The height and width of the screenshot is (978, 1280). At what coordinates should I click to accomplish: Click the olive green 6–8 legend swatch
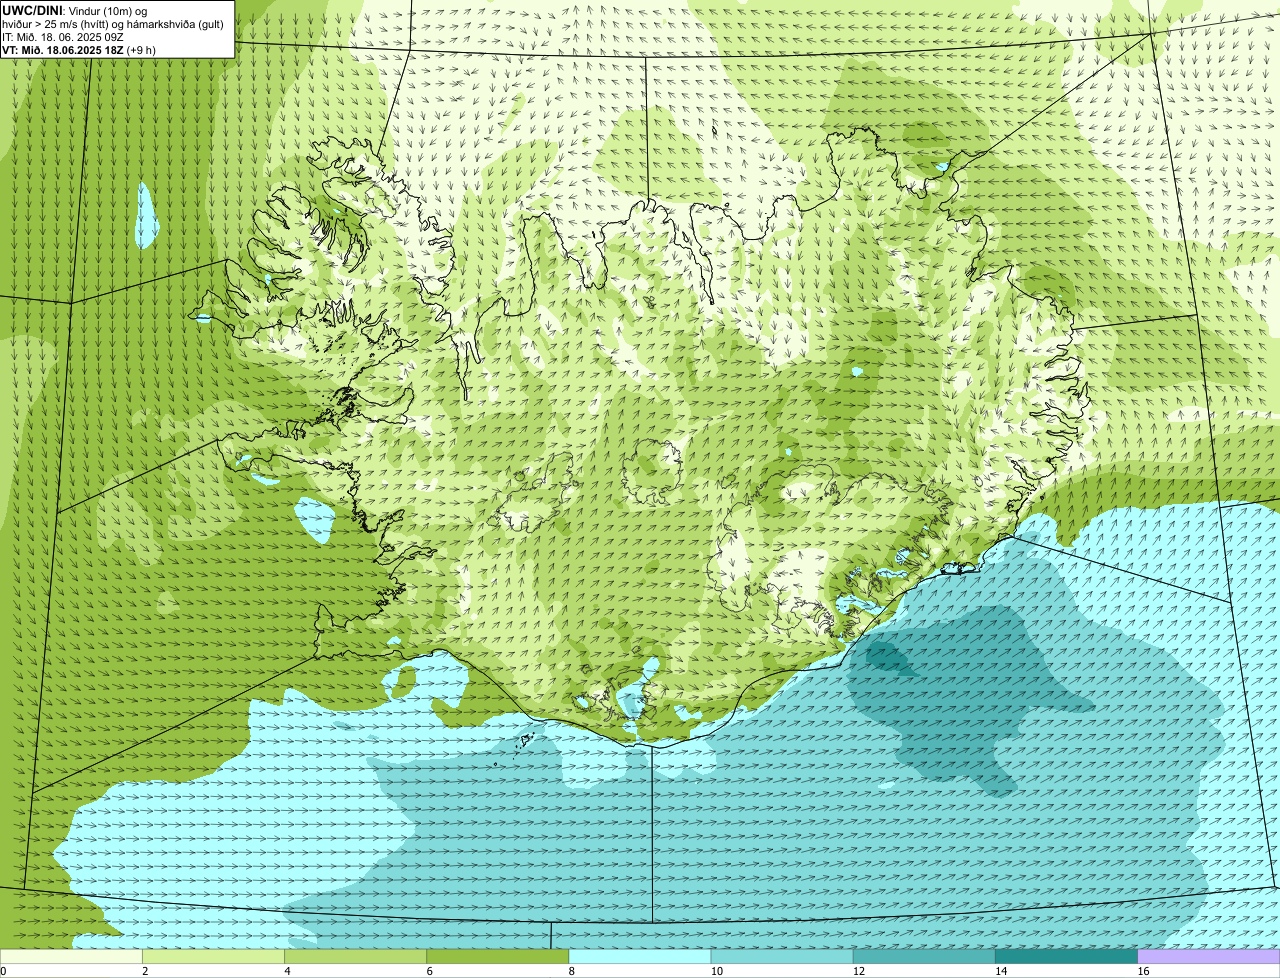pyautogui.click(x=497, y=957)
